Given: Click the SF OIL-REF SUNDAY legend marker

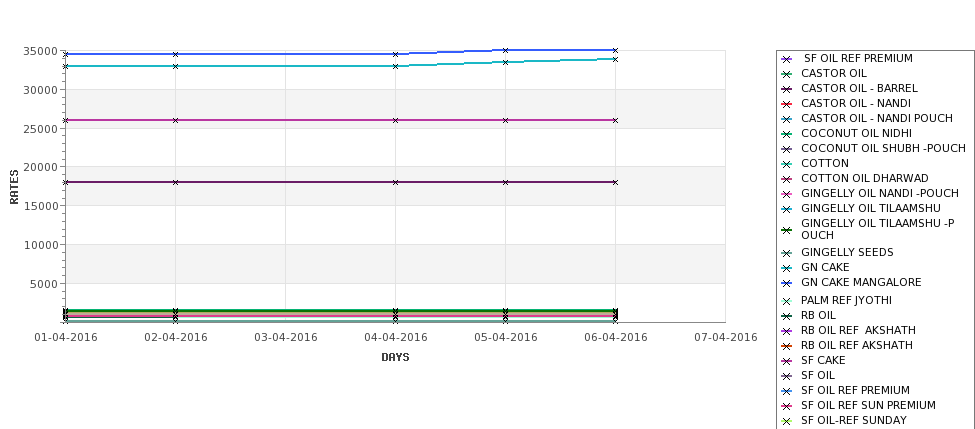Looking at the screenshot, I should [x=786, y=422].
